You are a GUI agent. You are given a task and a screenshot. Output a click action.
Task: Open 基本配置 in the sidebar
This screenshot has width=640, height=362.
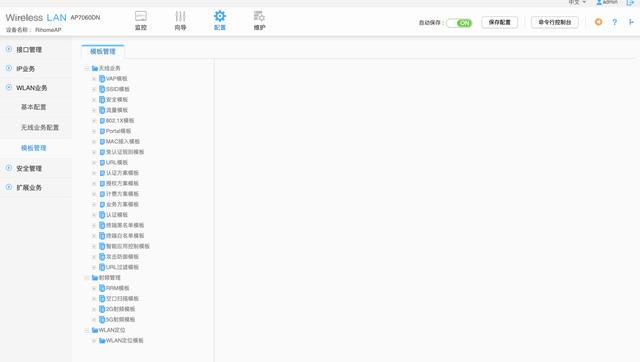click(x=33, y=107)
